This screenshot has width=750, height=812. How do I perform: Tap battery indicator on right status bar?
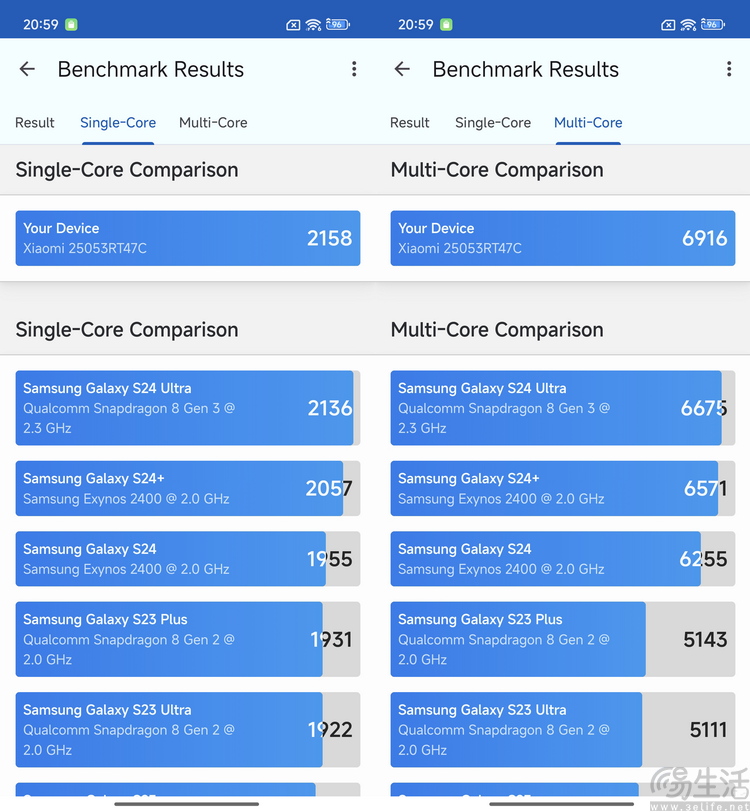[x=713, y=24]
